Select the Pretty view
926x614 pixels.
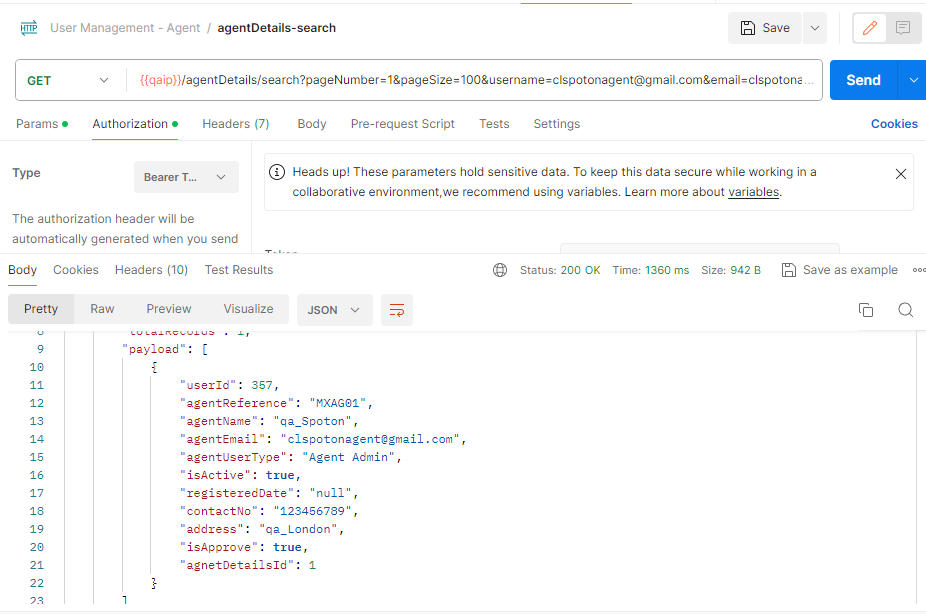click(x=41, y=309)
